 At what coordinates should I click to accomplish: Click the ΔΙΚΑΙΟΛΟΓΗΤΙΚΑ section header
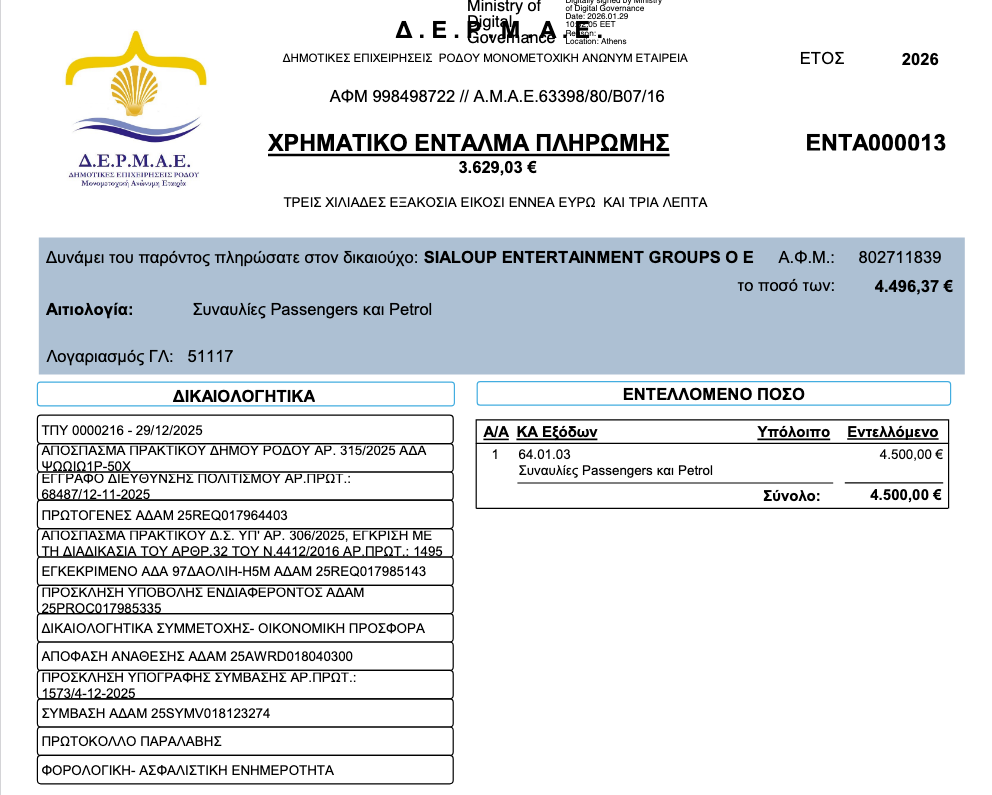click(x=245, y=395)
